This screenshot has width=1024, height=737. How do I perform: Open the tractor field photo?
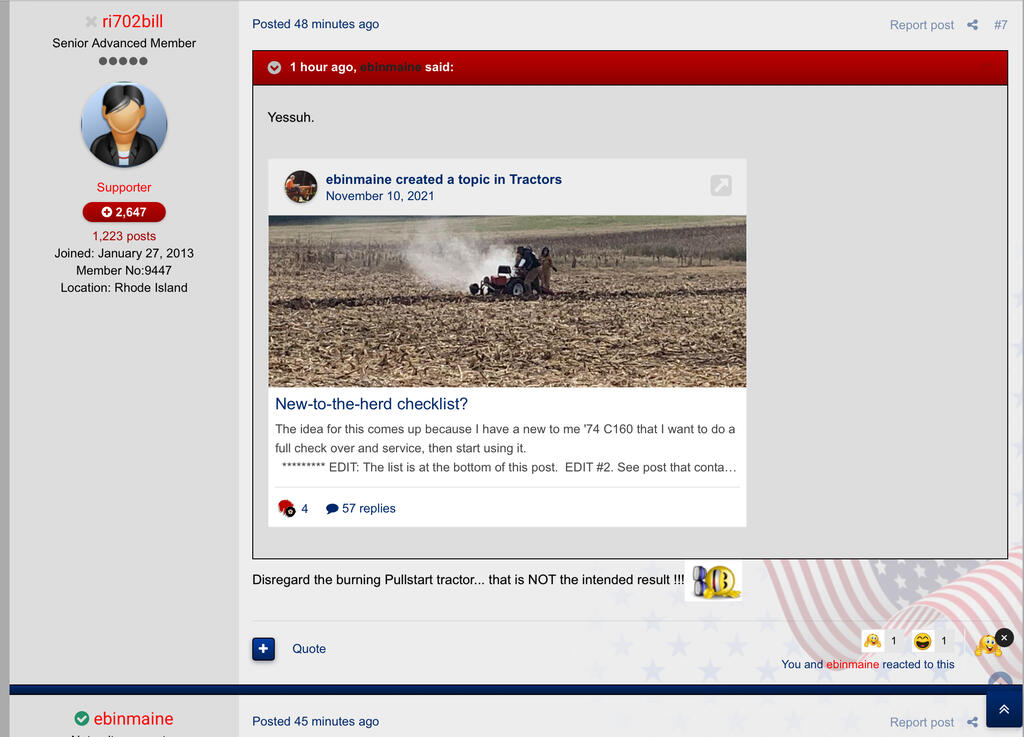click(507, 302)
